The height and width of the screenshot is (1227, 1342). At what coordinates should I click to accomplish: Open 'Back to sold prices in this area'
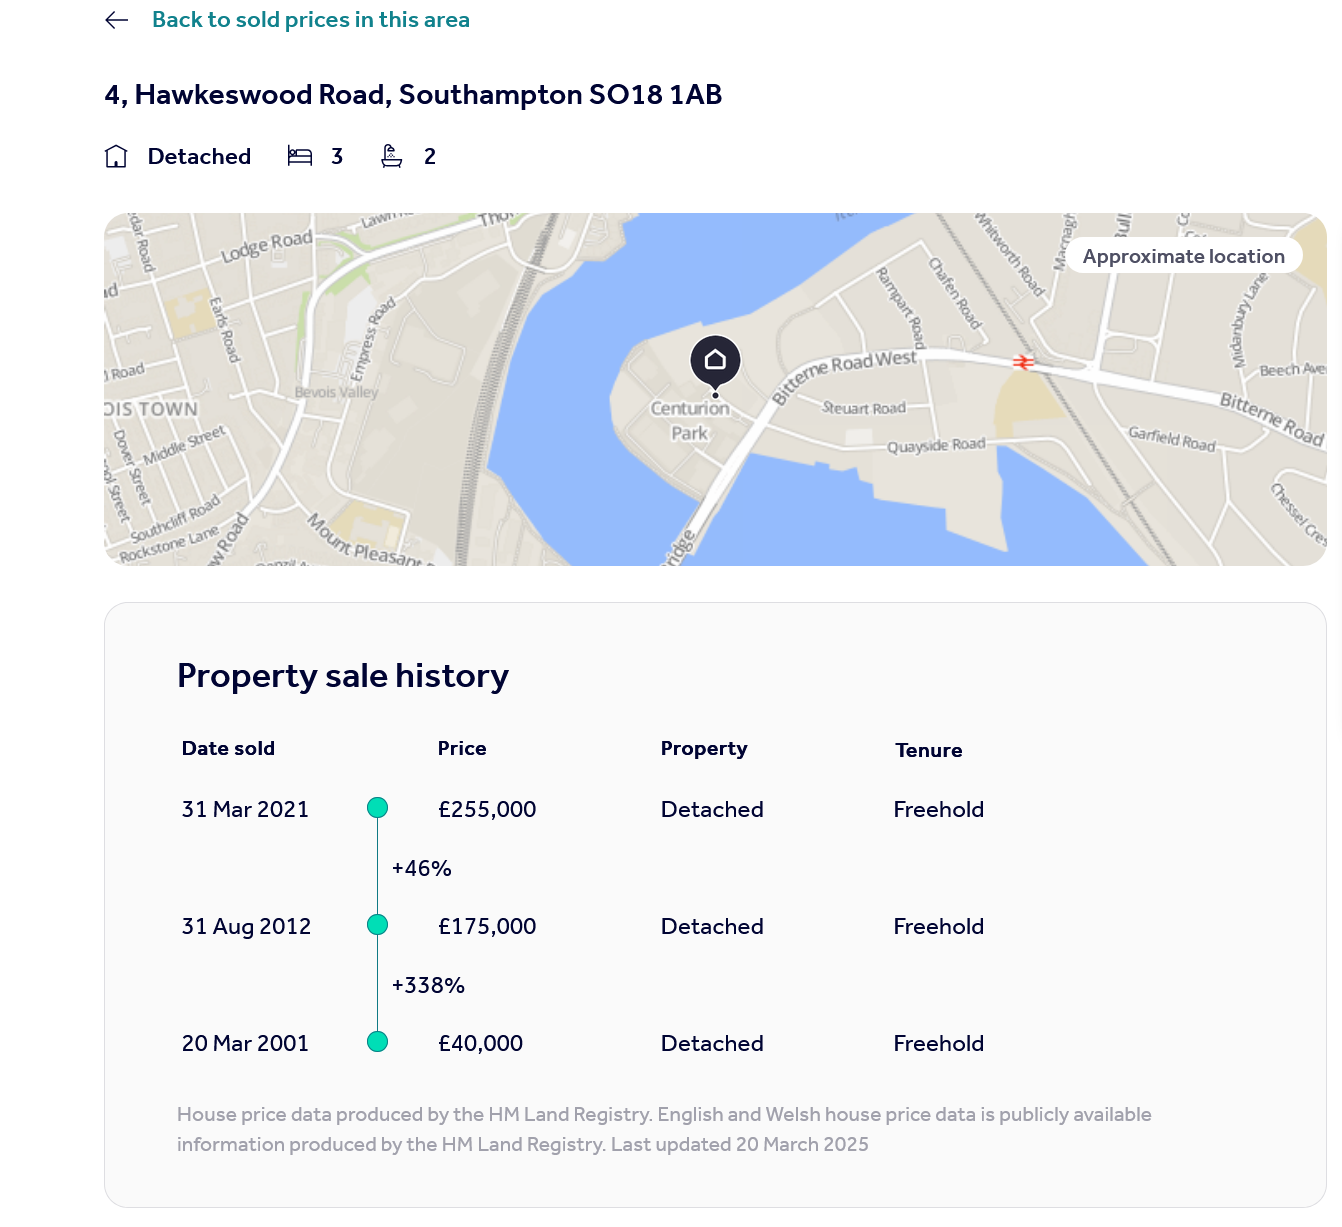[310, 20]
